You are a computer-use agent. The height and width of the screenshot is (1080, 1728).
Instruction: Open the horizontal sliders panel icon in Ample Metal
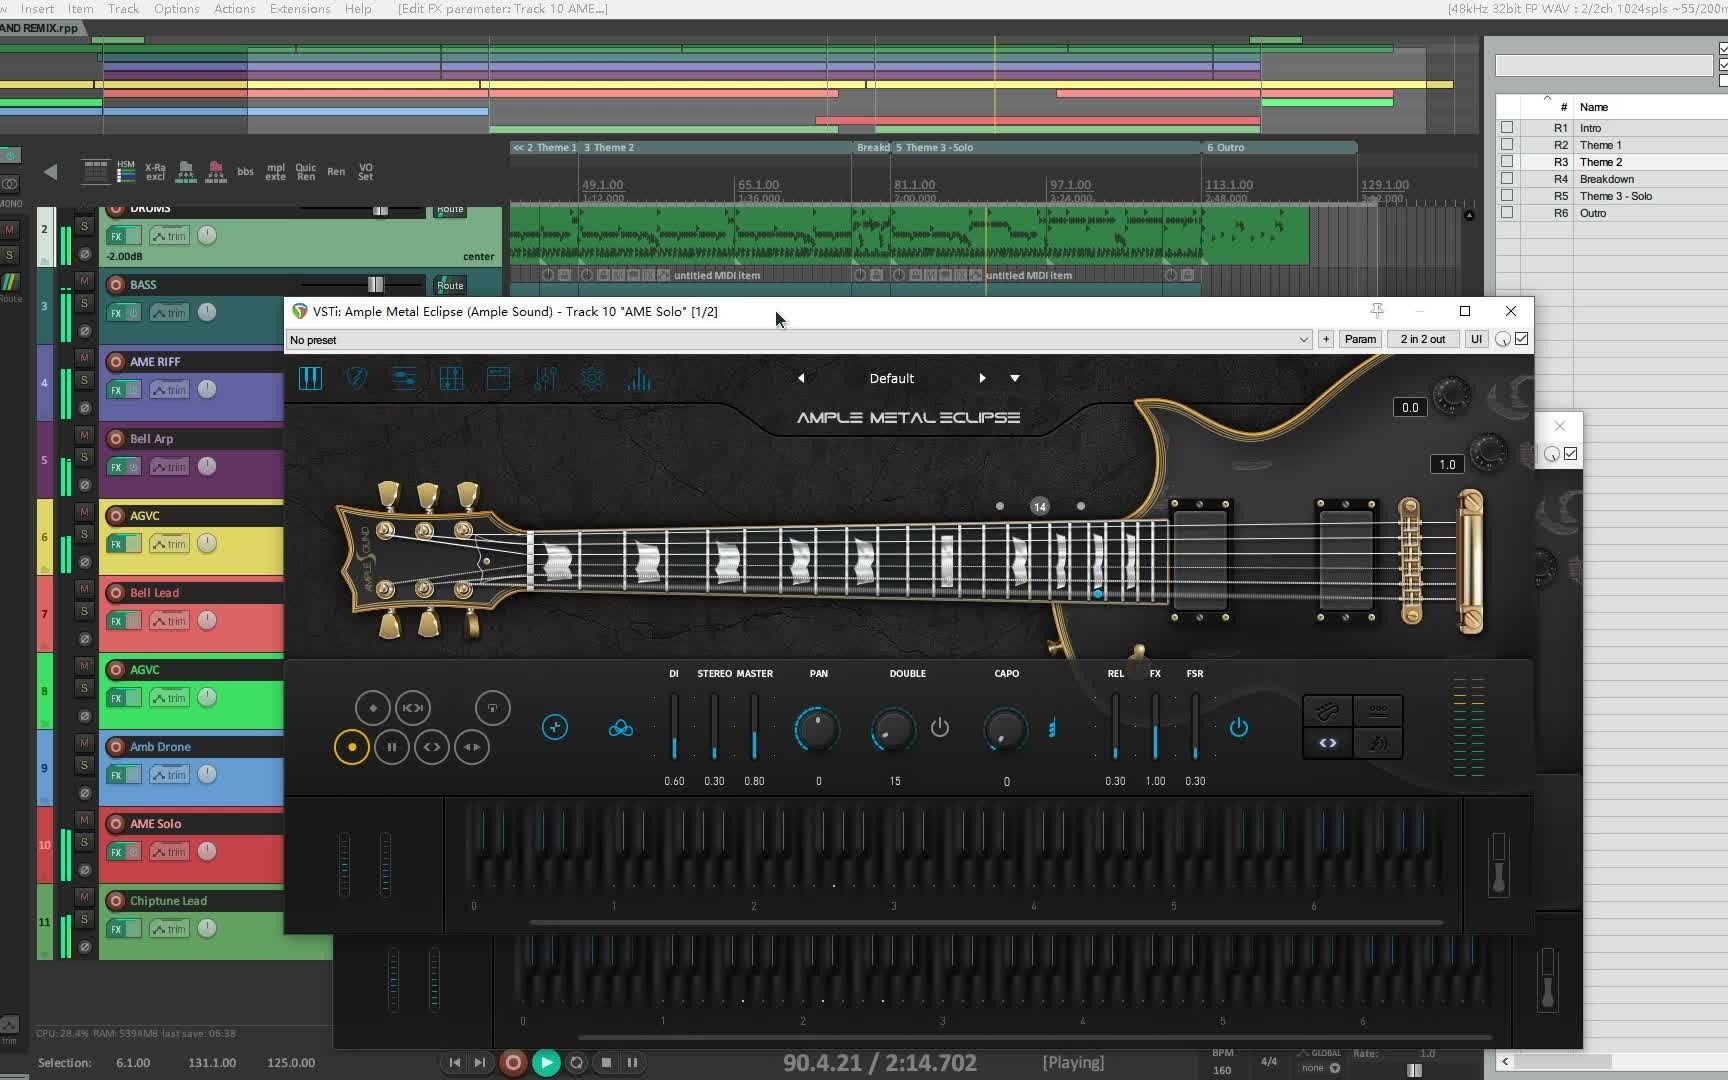click(404, 379)
